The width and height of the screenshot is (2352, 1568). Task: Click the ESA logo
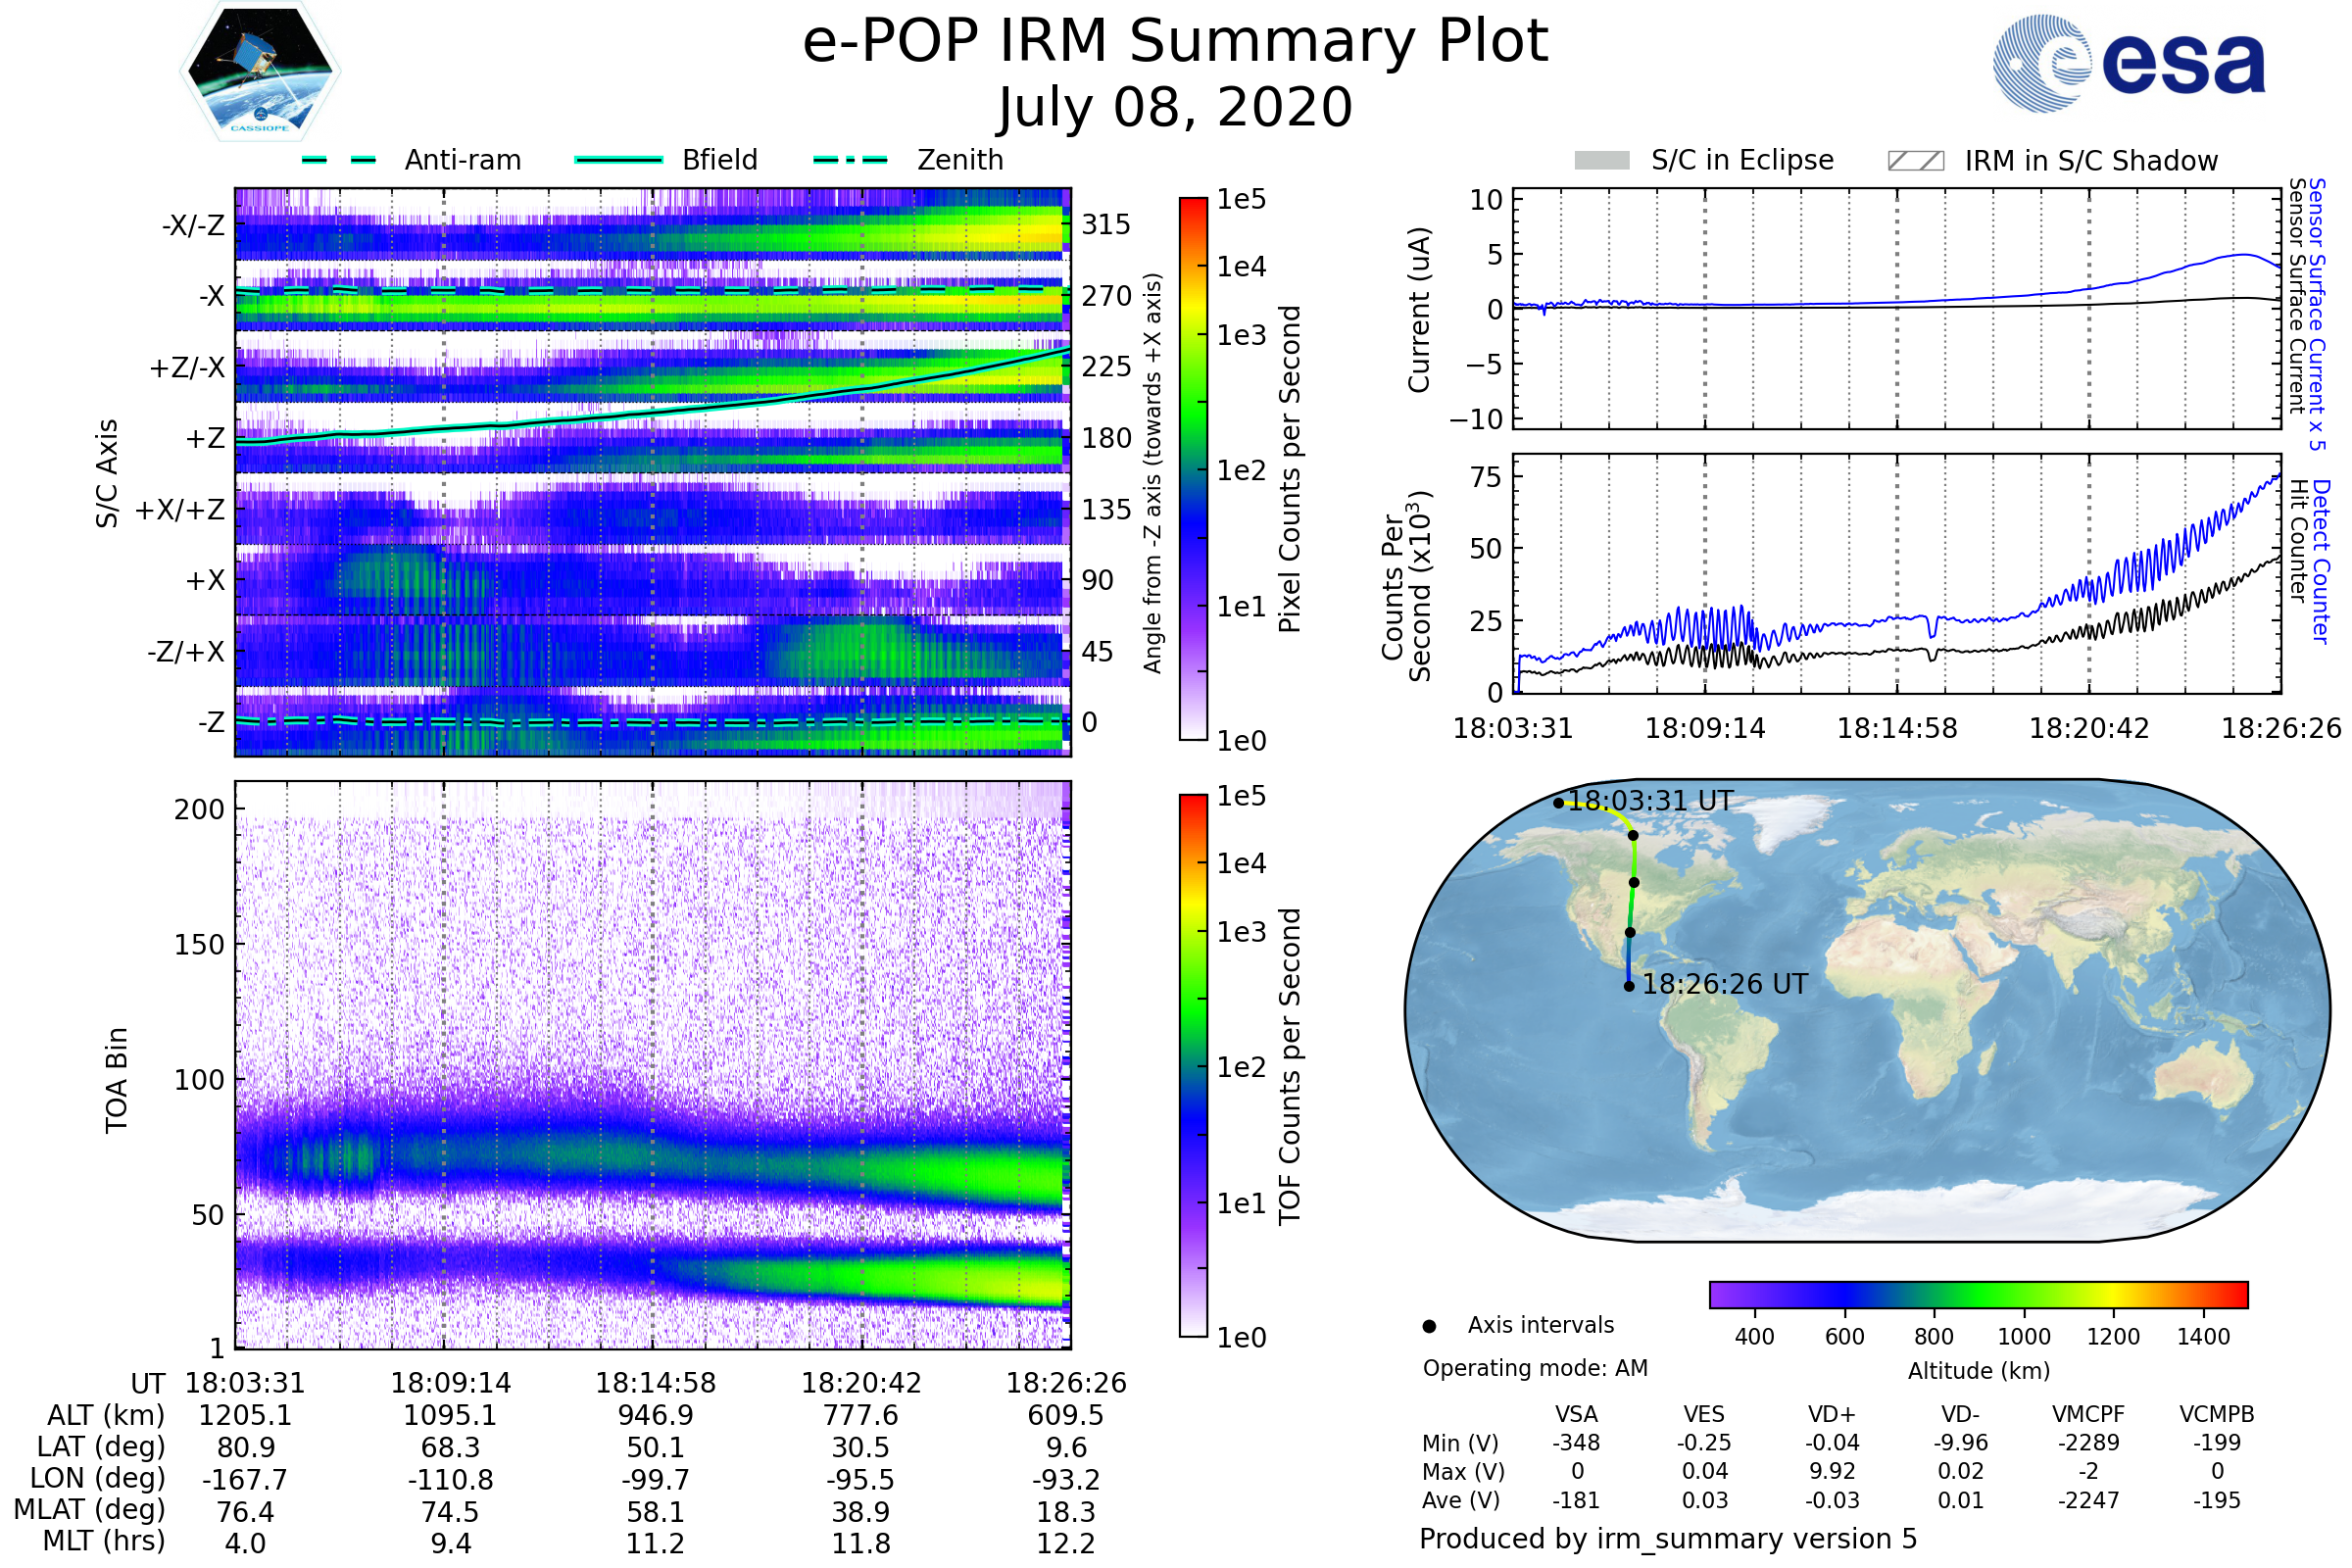[2130, 62]
